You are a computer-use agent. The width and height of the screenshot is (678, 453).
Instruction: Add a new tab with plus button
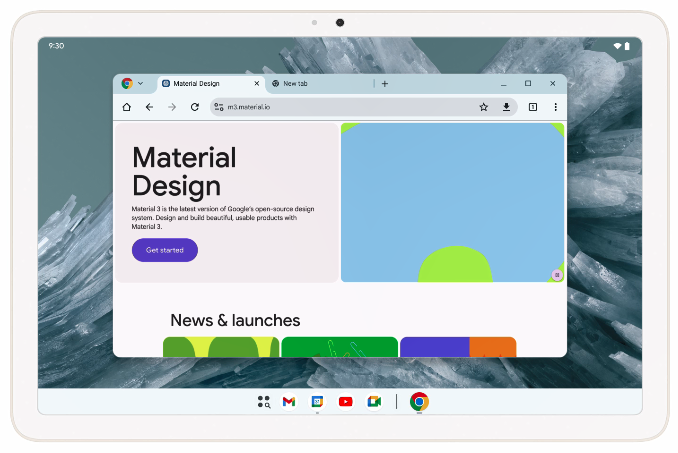coord(385,84)
